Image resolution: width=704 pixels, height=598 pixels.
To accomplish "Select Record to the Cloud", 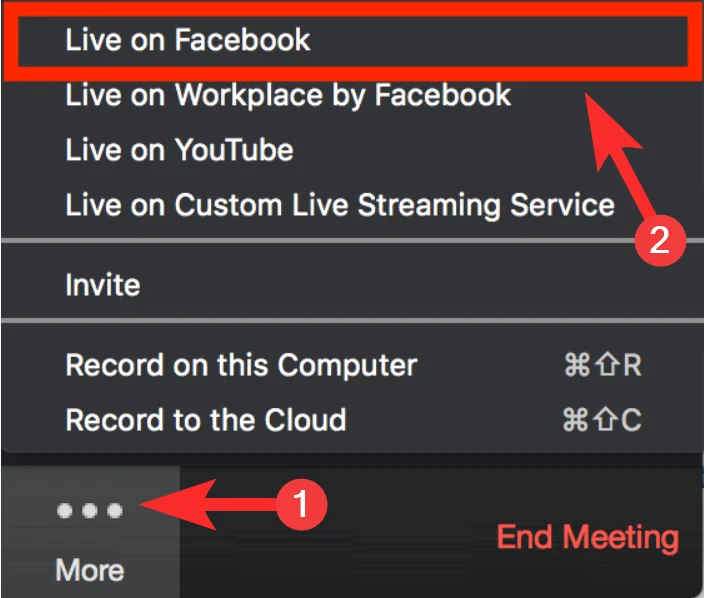I will [x=206, y=419].
